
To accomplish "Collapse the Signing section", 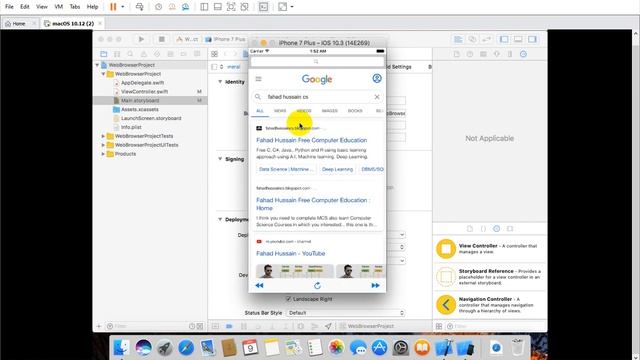I will 220,159.
